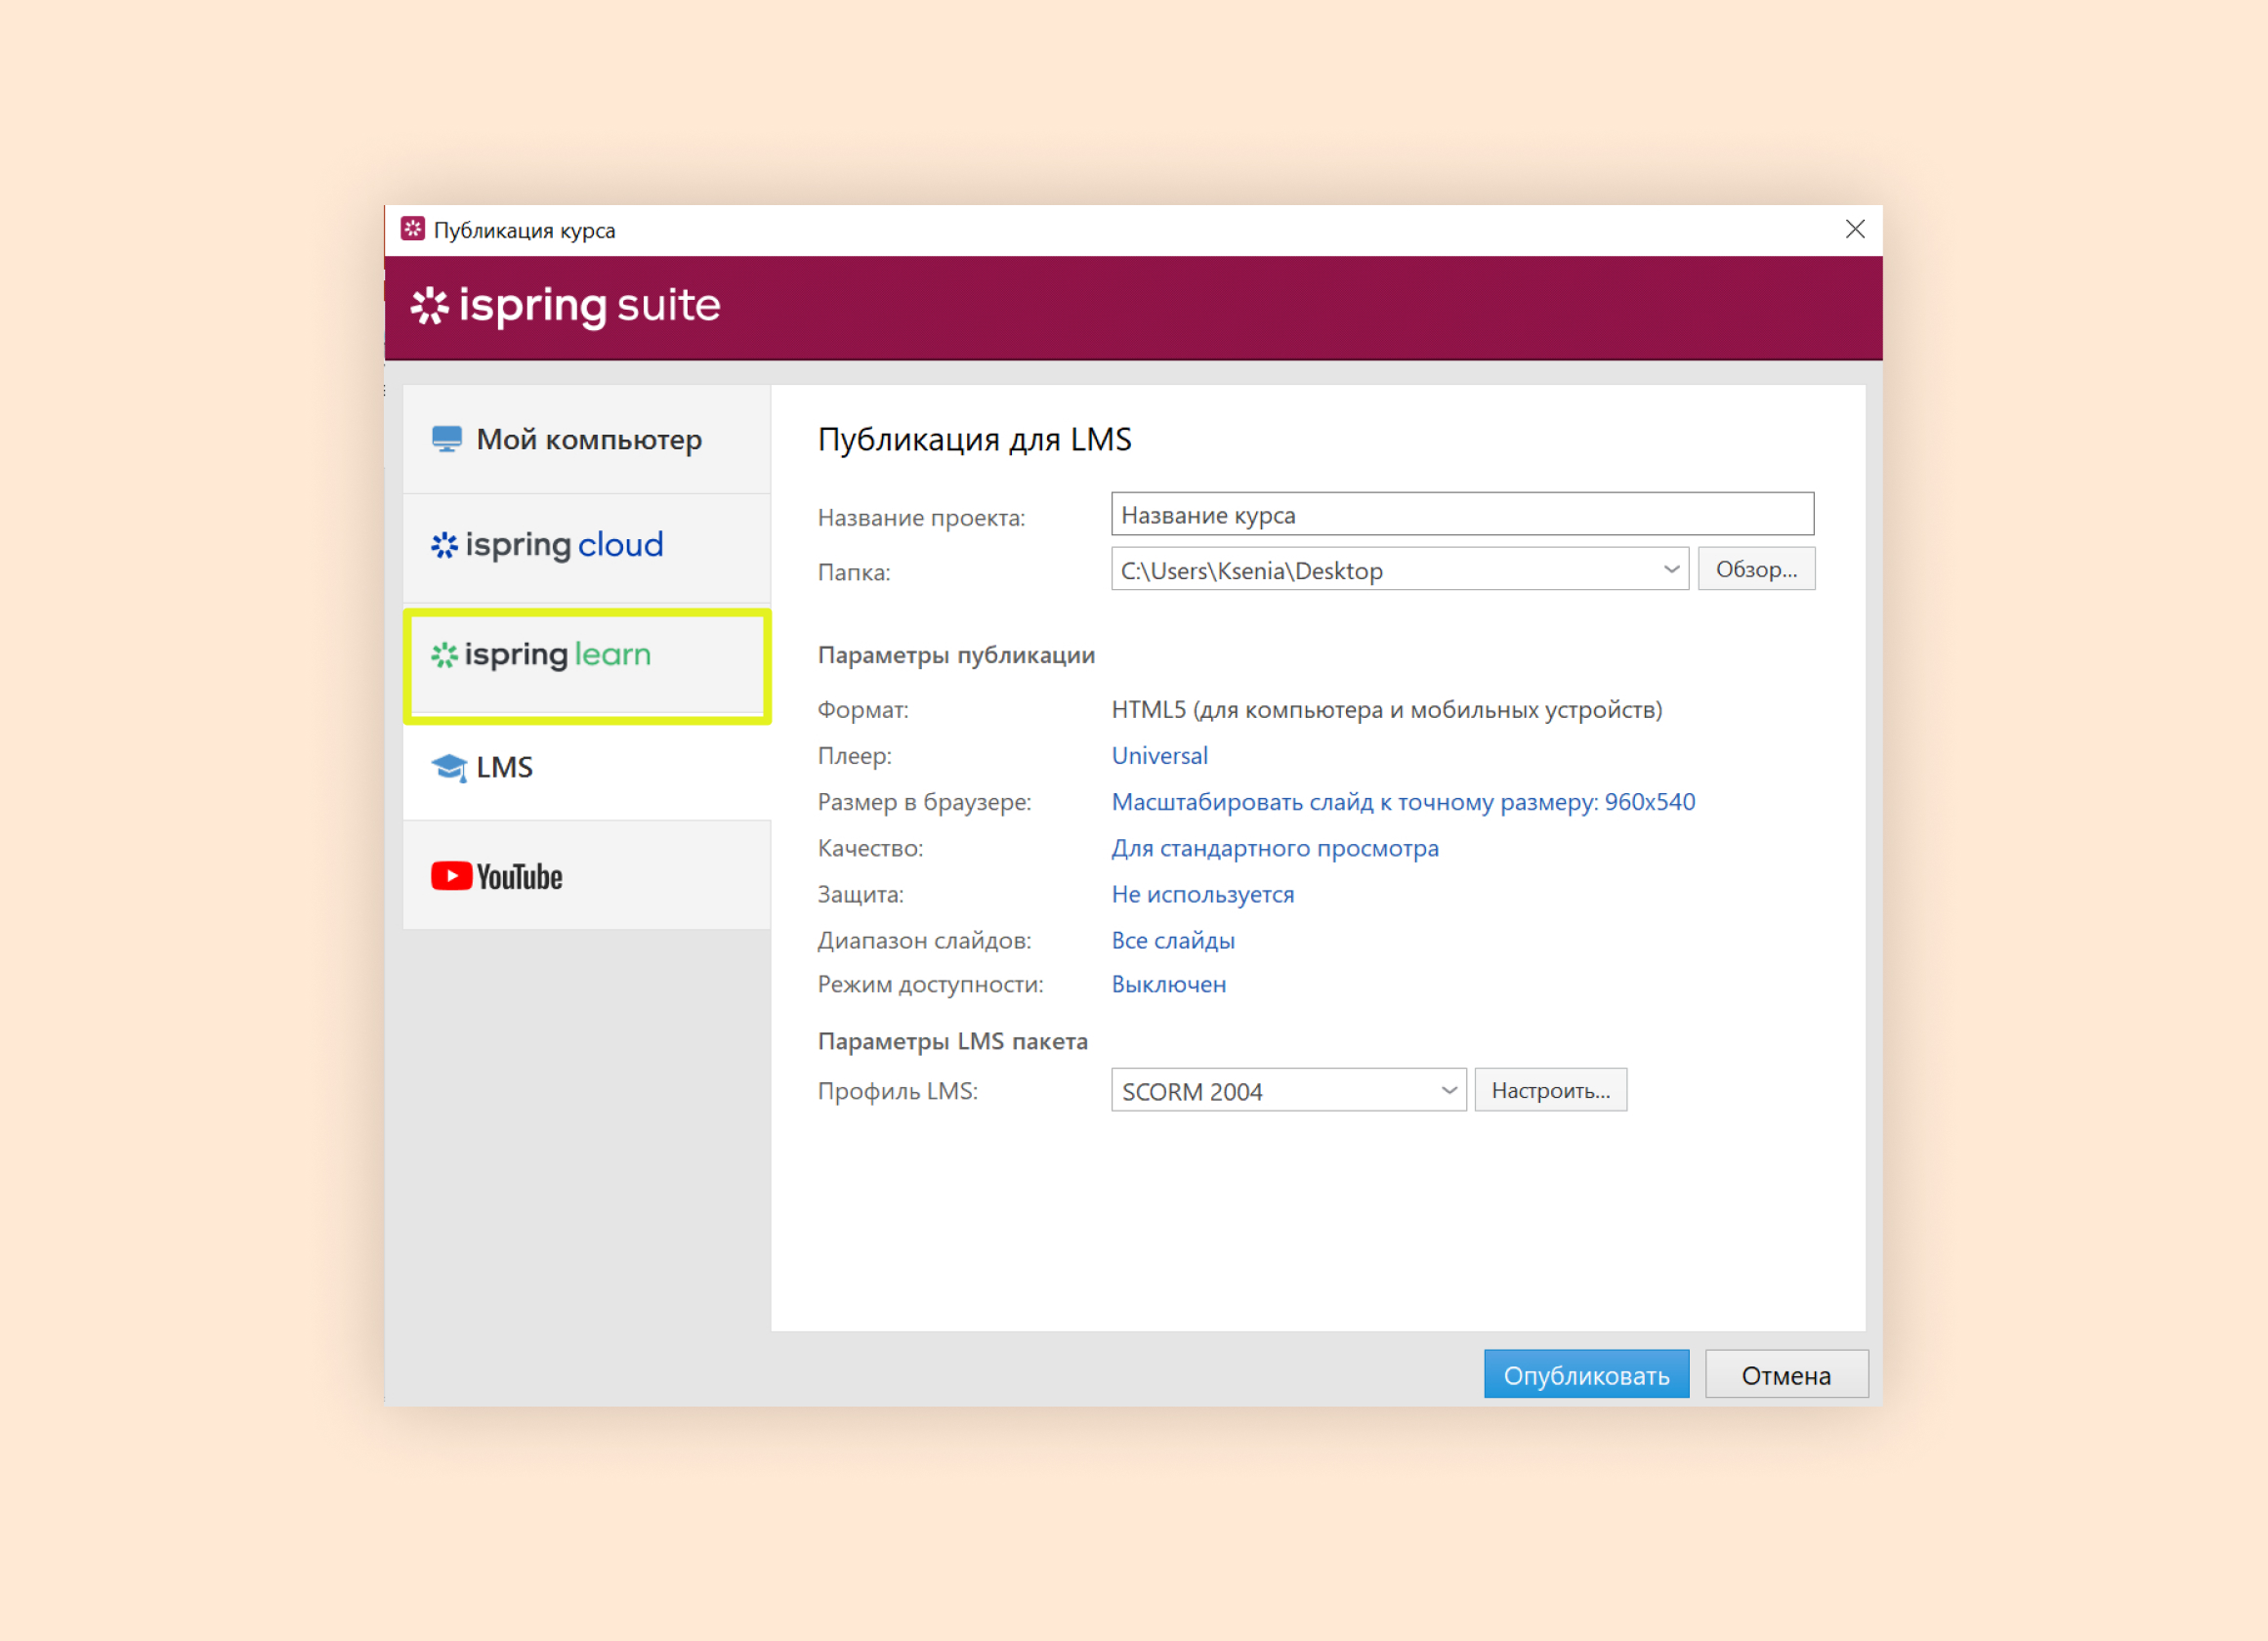This screenshot has width=2268, height=1641.
Task: Close the Публикация курса dialog
Action: click(1855, 229)
